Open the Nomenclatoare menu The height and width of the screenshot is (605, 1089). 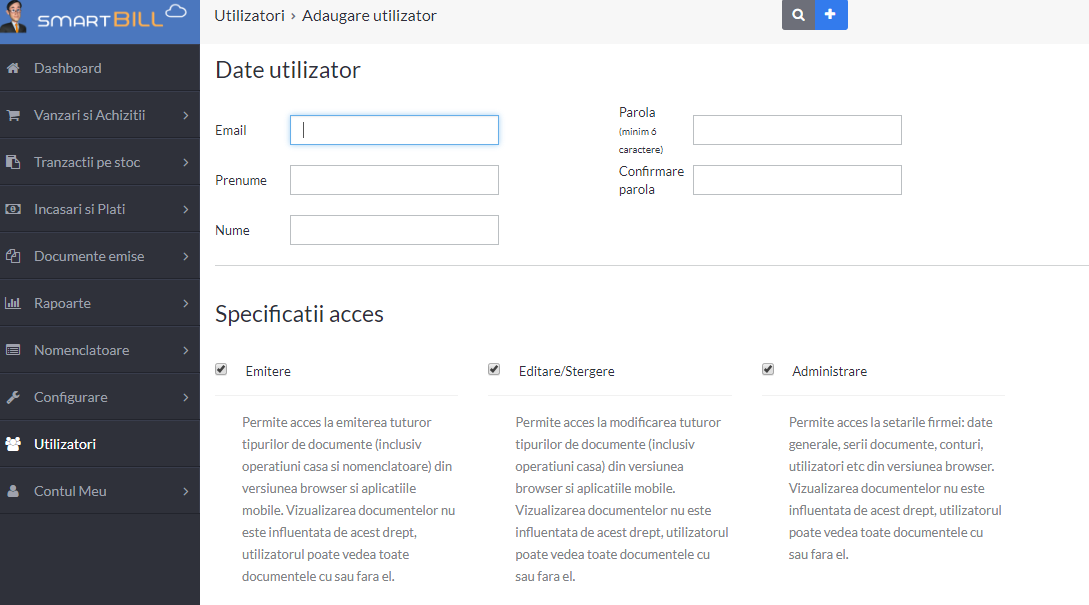[100, 350]
